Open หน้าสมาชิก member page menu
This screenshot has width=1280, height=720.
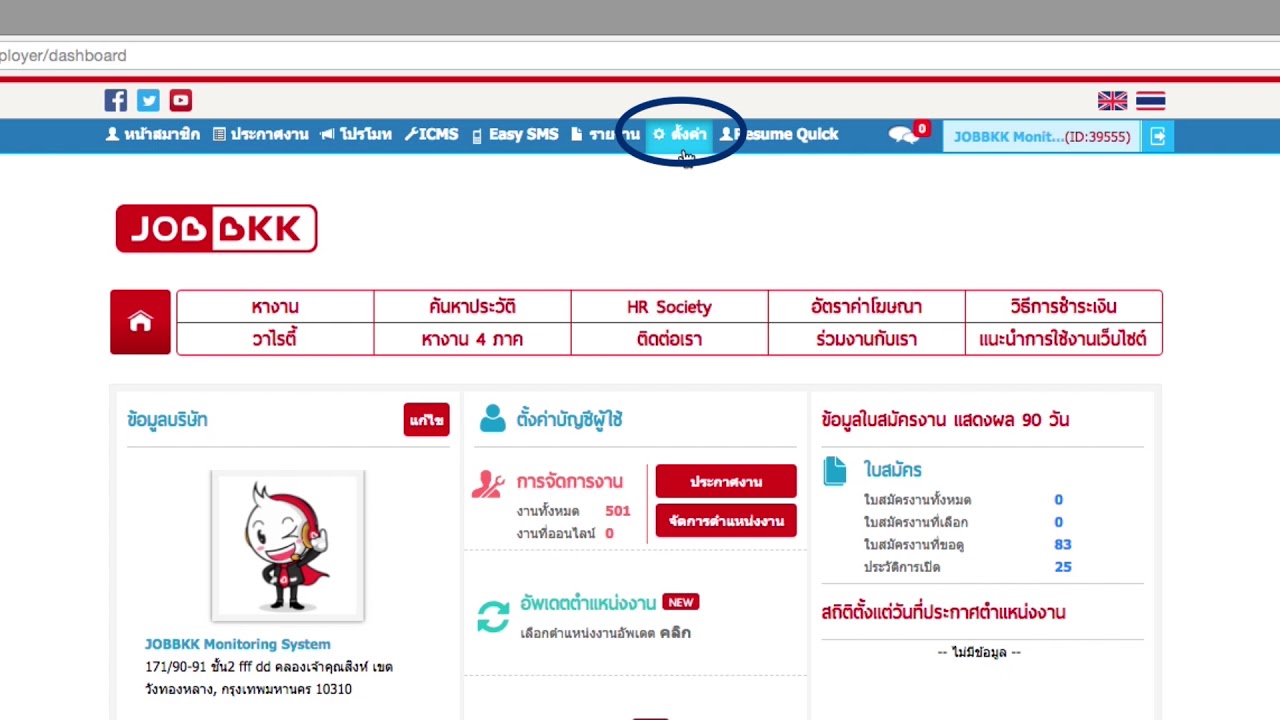[153, 134]
